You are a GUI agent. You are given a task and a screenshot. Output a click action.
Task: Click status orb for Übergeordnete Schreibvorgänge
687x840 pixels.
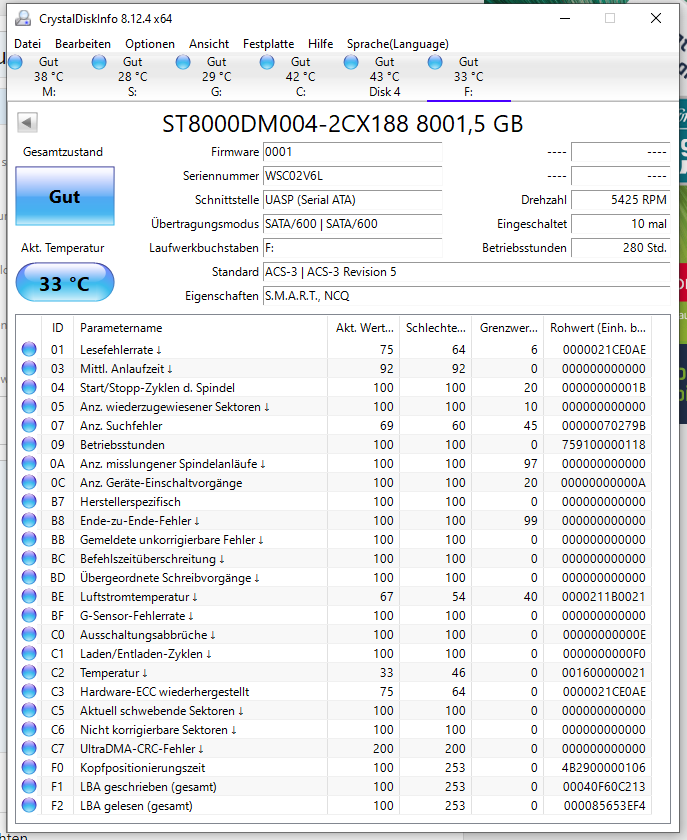[x=29, y=578]
